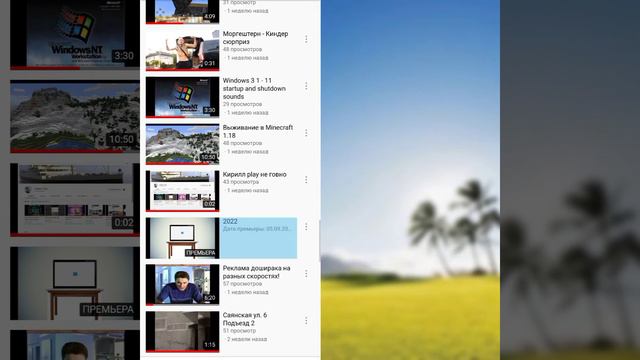This screenshot has height=360, width=640.
Task: Open options menu for the 2022 premiere video
Action: click(306, 227)
